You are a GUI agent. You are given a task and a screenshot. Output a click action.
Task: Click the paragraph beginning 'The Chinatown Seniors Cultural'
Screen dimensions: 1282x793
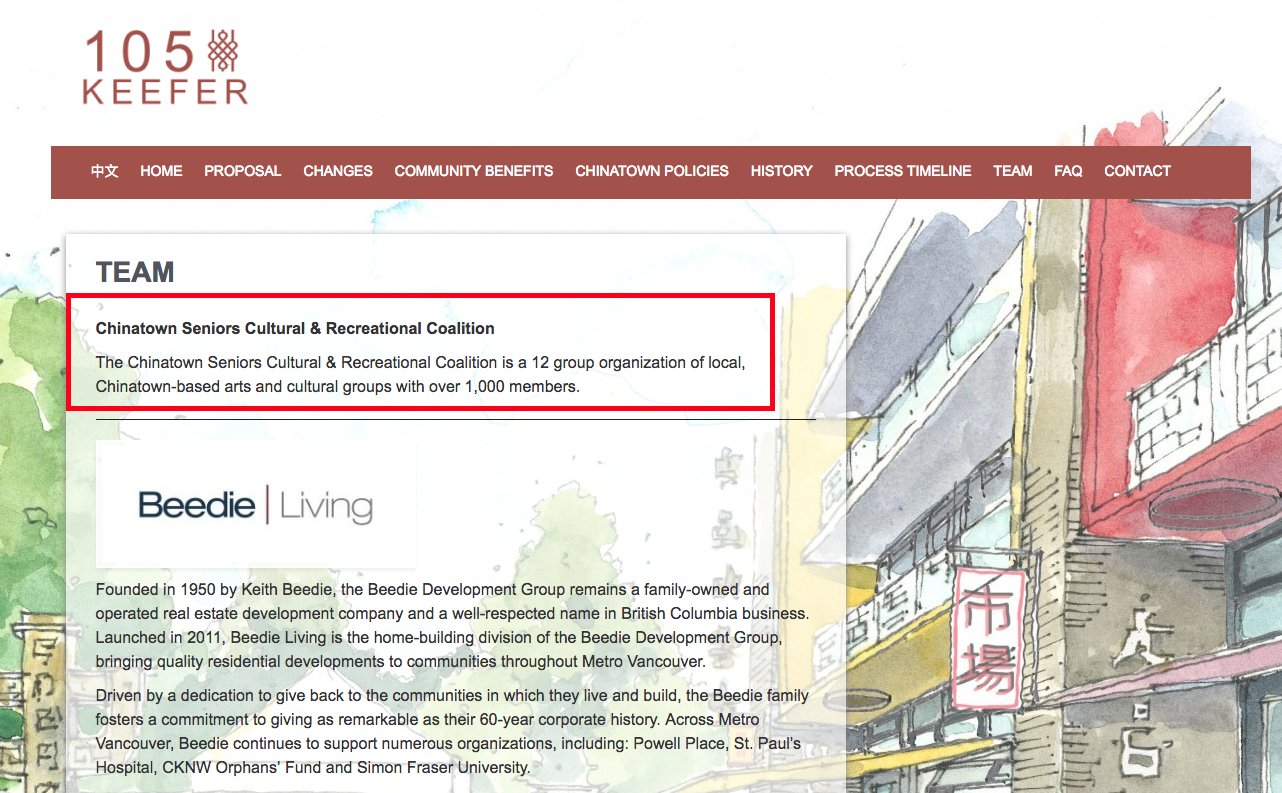pos(421,374)
